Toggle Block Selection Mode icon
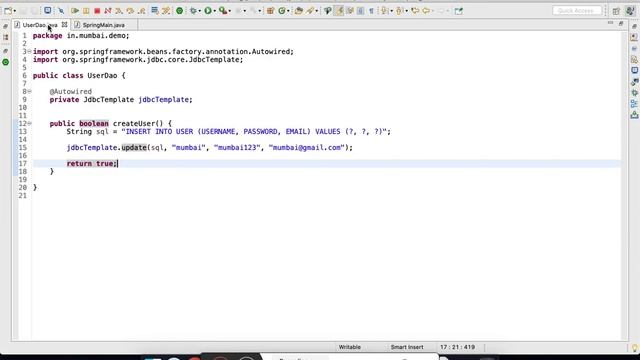 click(x=360, y=11)
